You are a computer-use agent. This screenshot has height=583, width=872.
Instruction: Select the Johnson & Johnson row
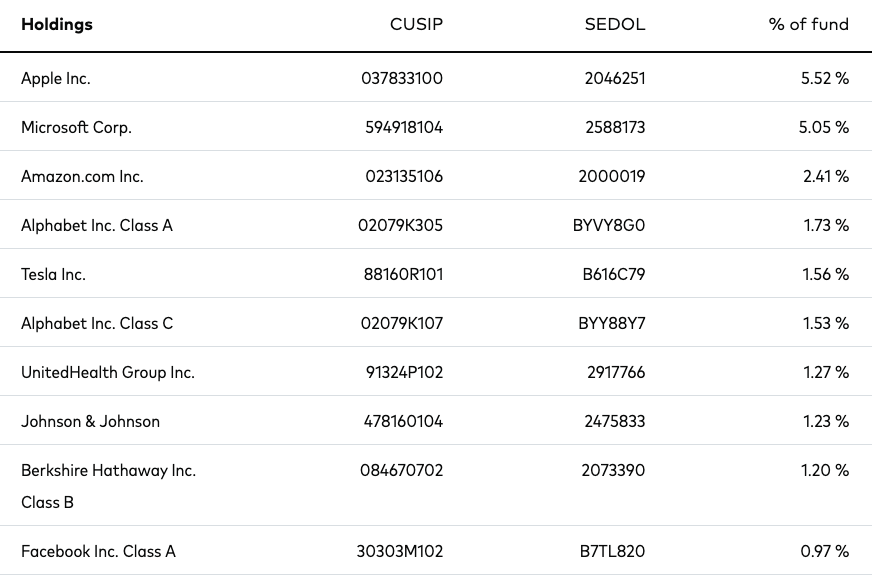tap(436, 421)
